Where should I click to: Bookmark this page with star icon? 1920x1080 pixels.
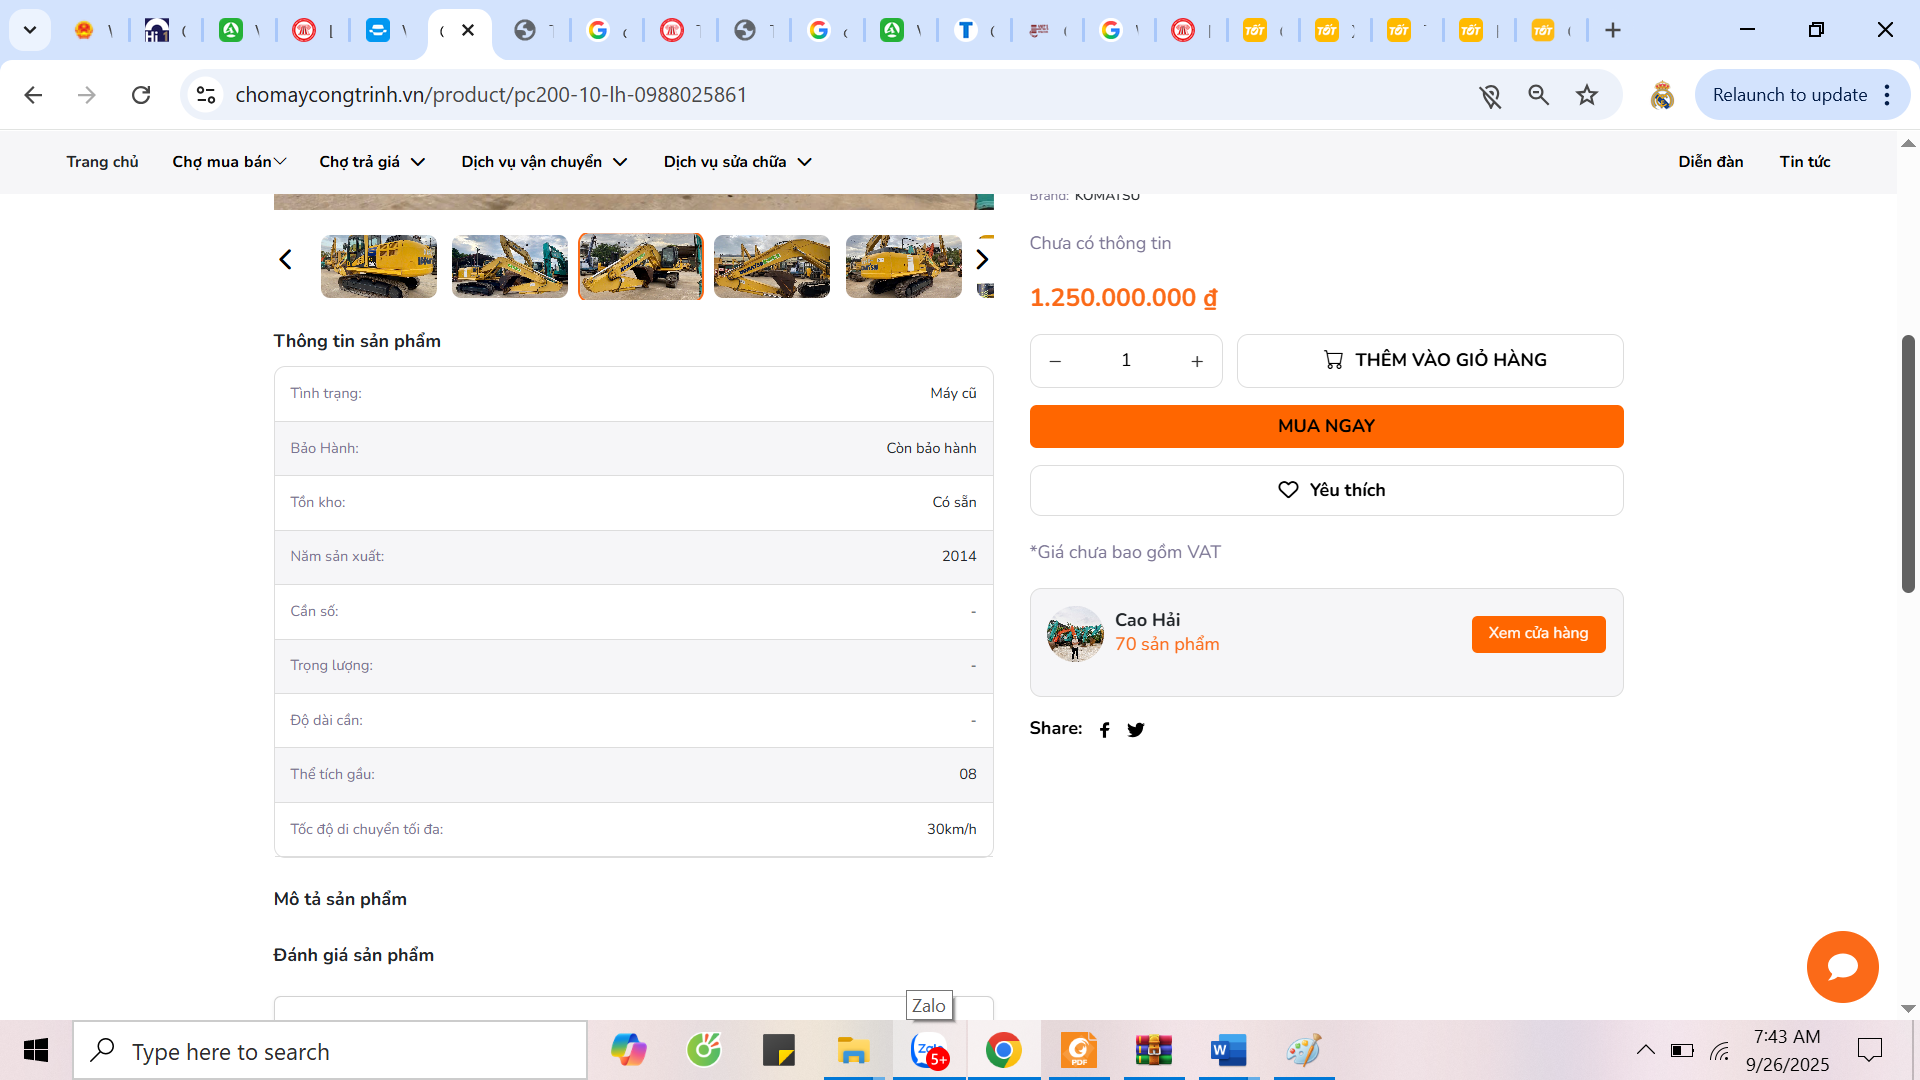tap(1587, 95)
